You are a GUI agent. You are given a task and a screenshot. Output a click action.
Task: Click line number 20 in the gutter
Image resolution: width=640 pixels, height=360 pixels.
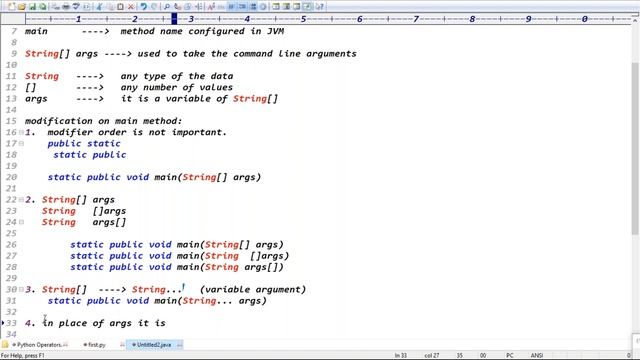point(11,177)
